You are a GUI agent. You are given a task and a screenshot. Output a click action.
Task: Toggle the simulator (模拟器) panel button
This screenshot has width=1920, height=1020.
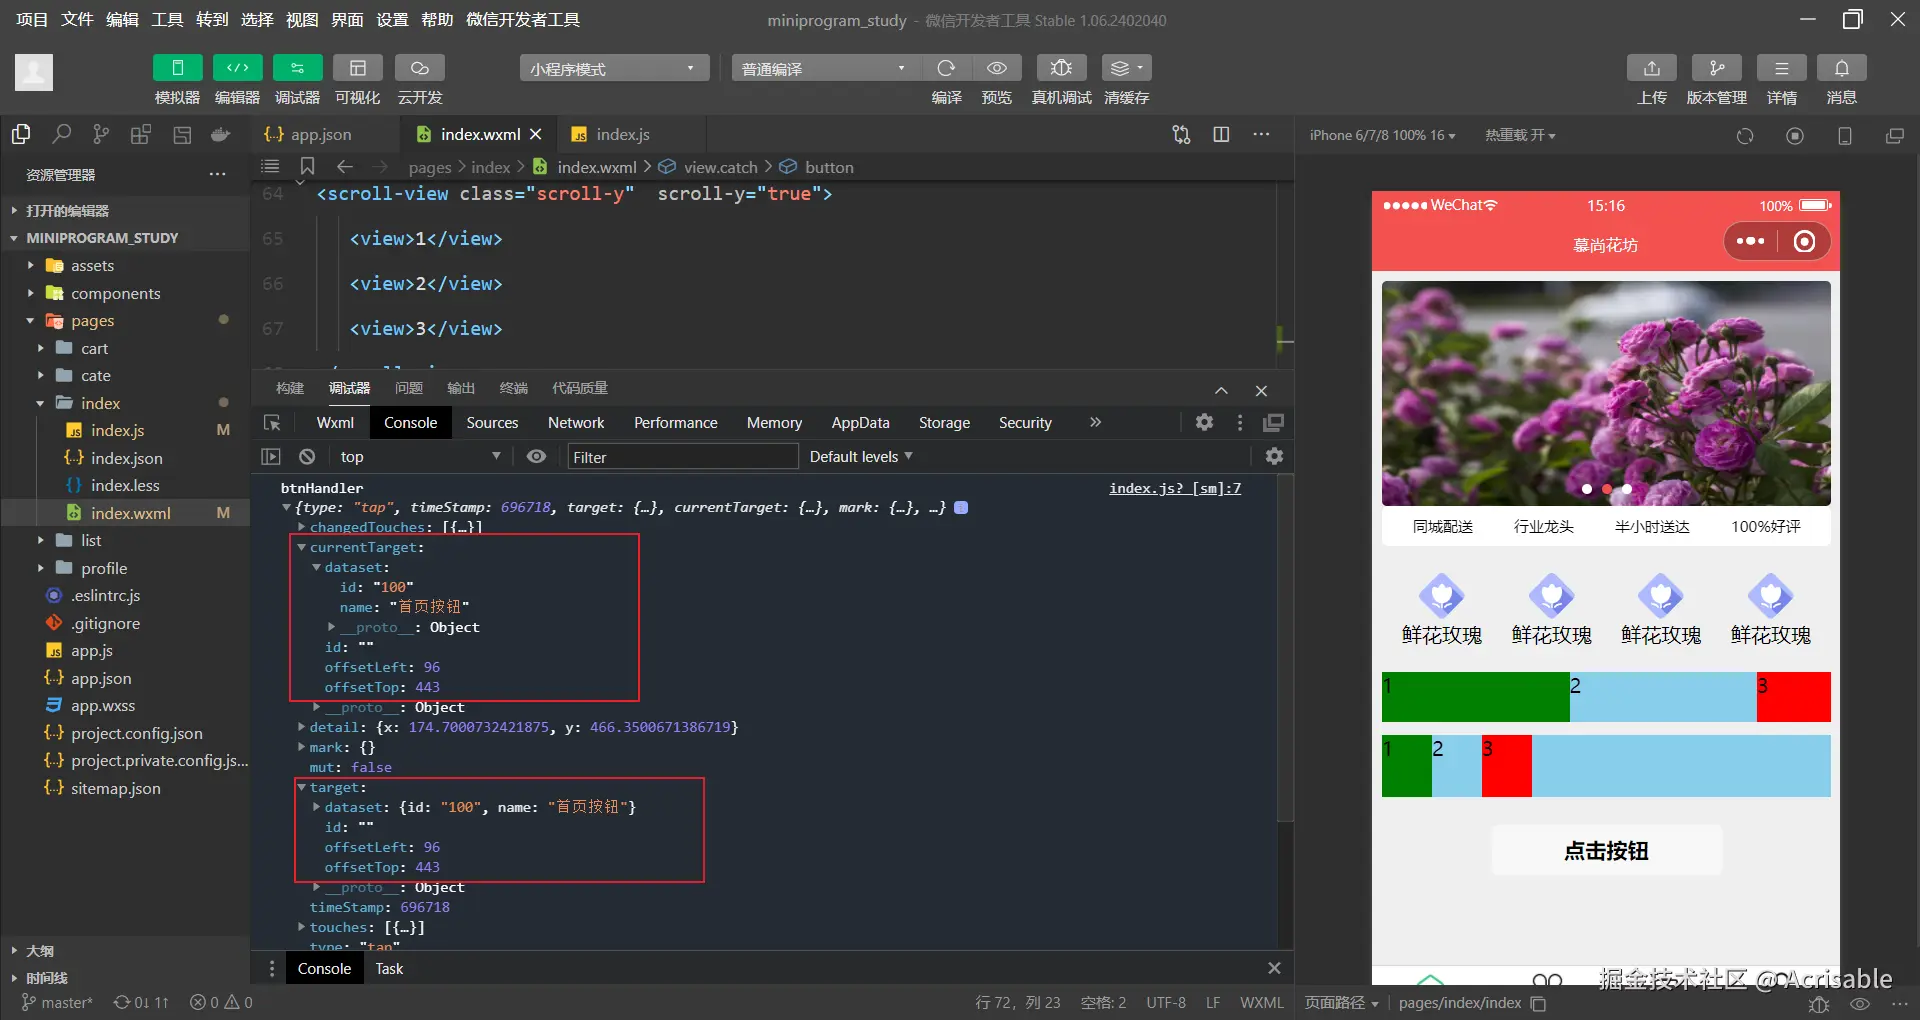point(177,68)
